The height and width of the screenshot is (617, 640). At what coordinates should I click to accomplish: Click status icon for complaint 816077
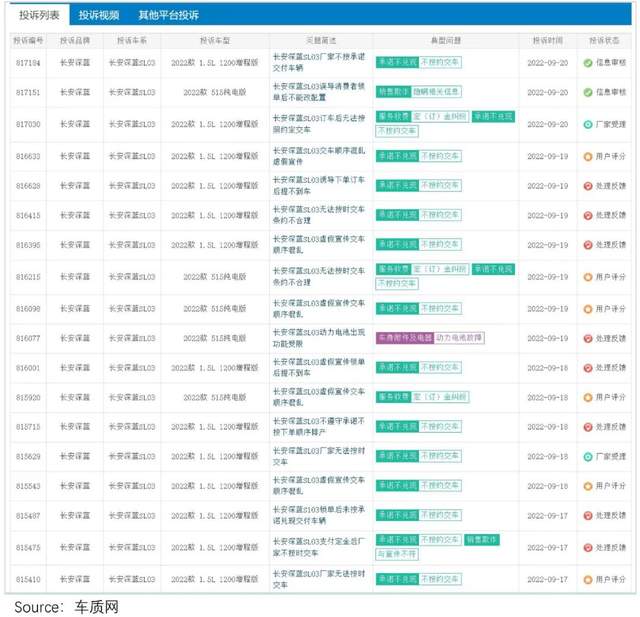(x=588, y=339)
